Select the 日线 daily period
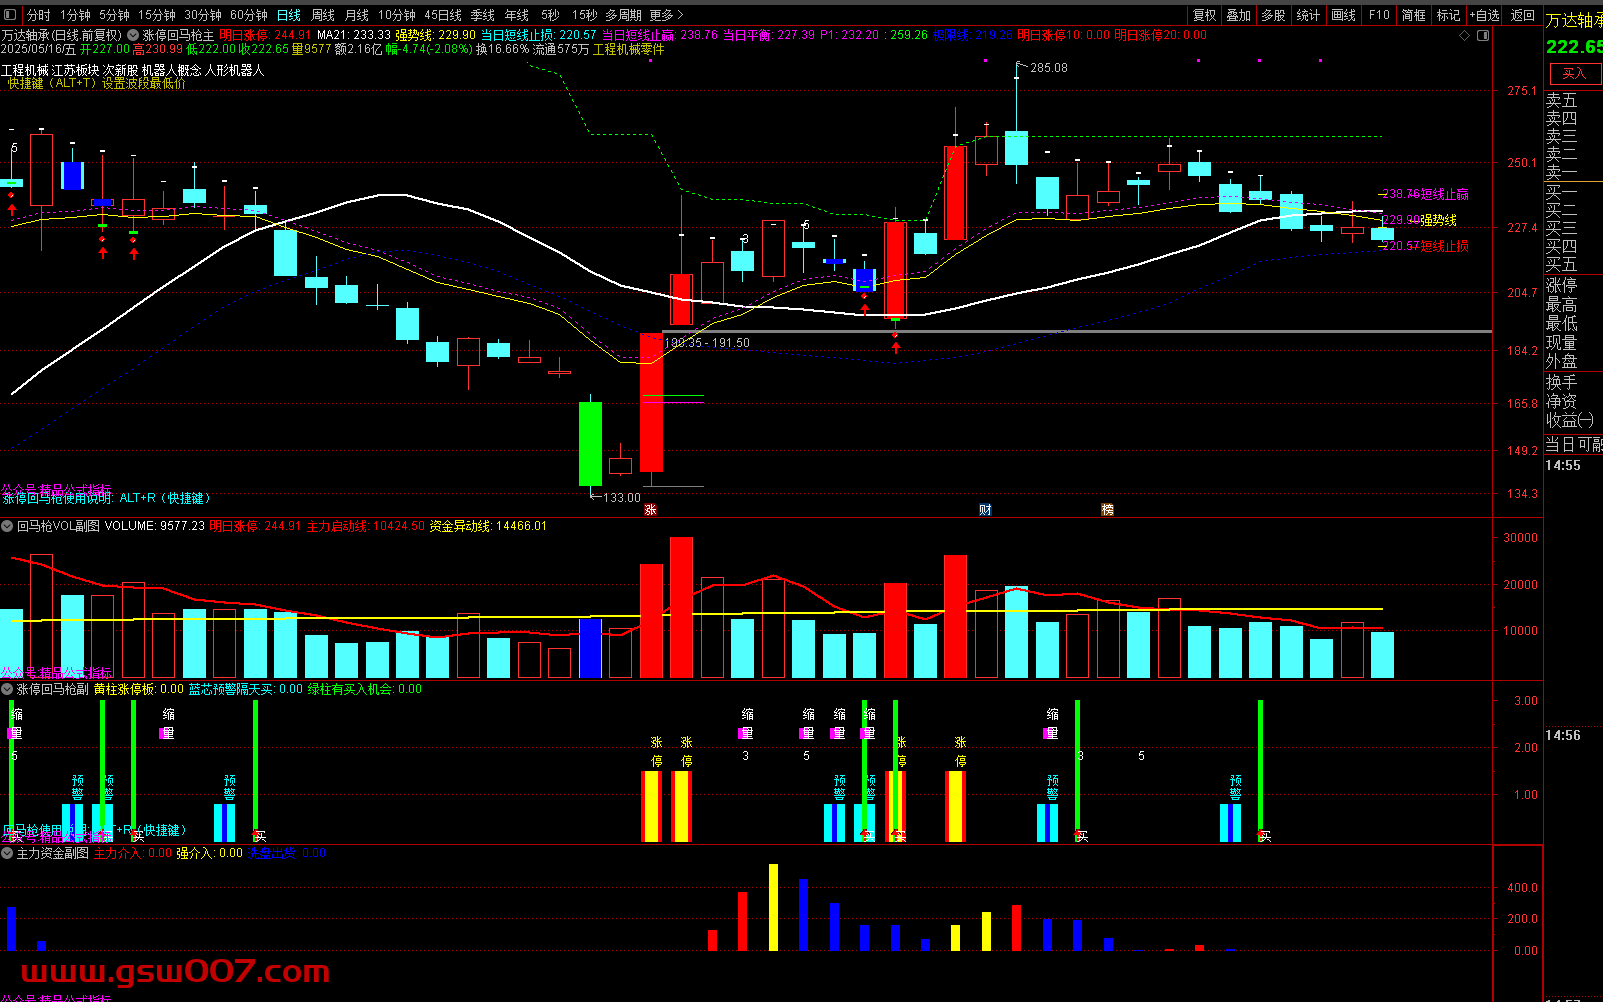Viewport: 1603px width, 1002px height. click(288, 15)
